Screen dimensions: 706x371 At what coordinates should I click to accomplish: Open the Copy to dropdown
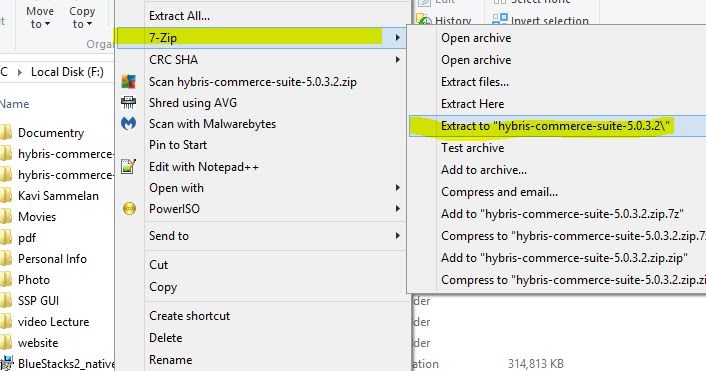82,17
